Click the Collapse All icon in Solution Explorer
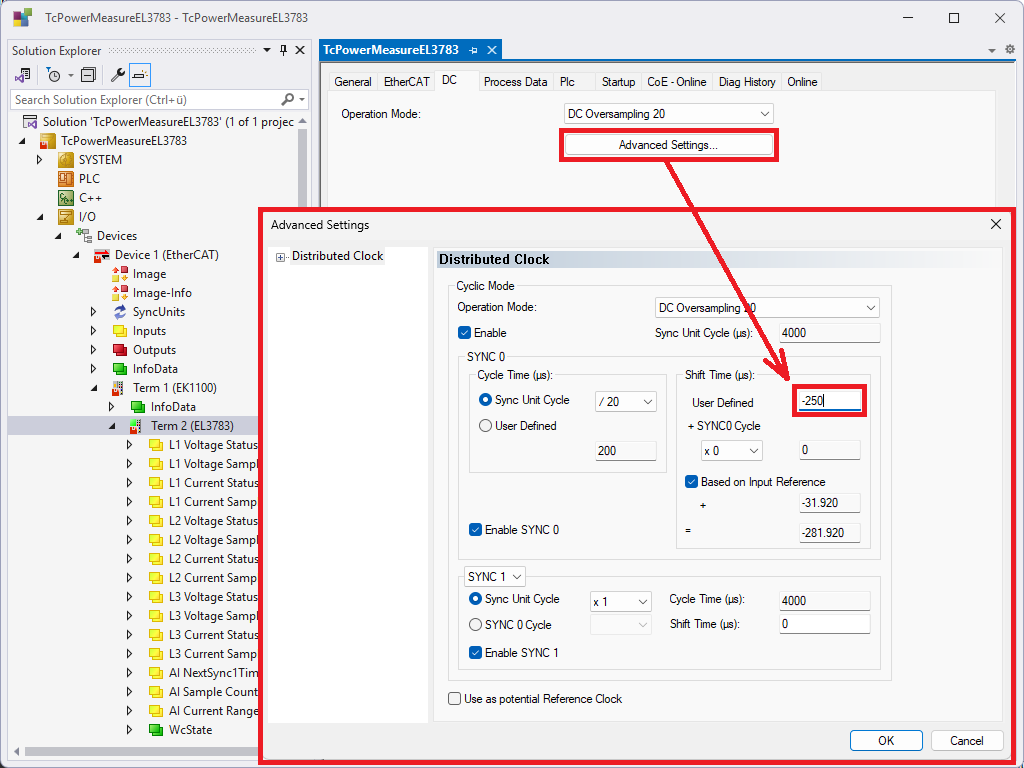The height and width of the screenshot is (768, 1024). point(88,75)
